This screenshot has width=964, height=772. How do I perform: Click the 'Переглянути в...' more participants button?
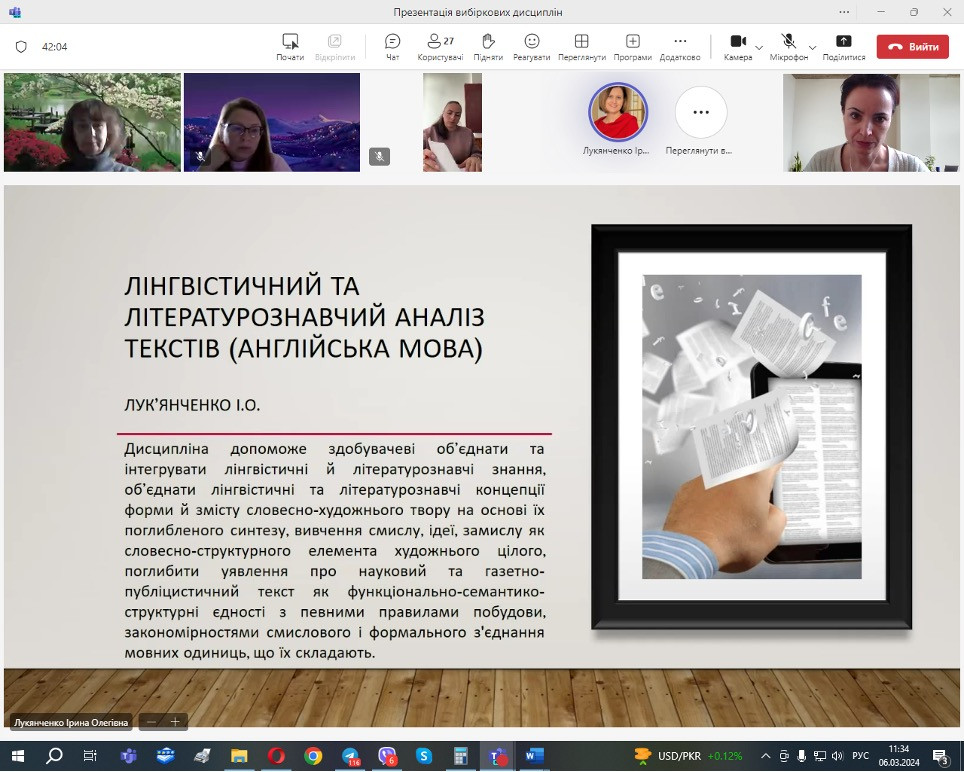coord(700,113)
